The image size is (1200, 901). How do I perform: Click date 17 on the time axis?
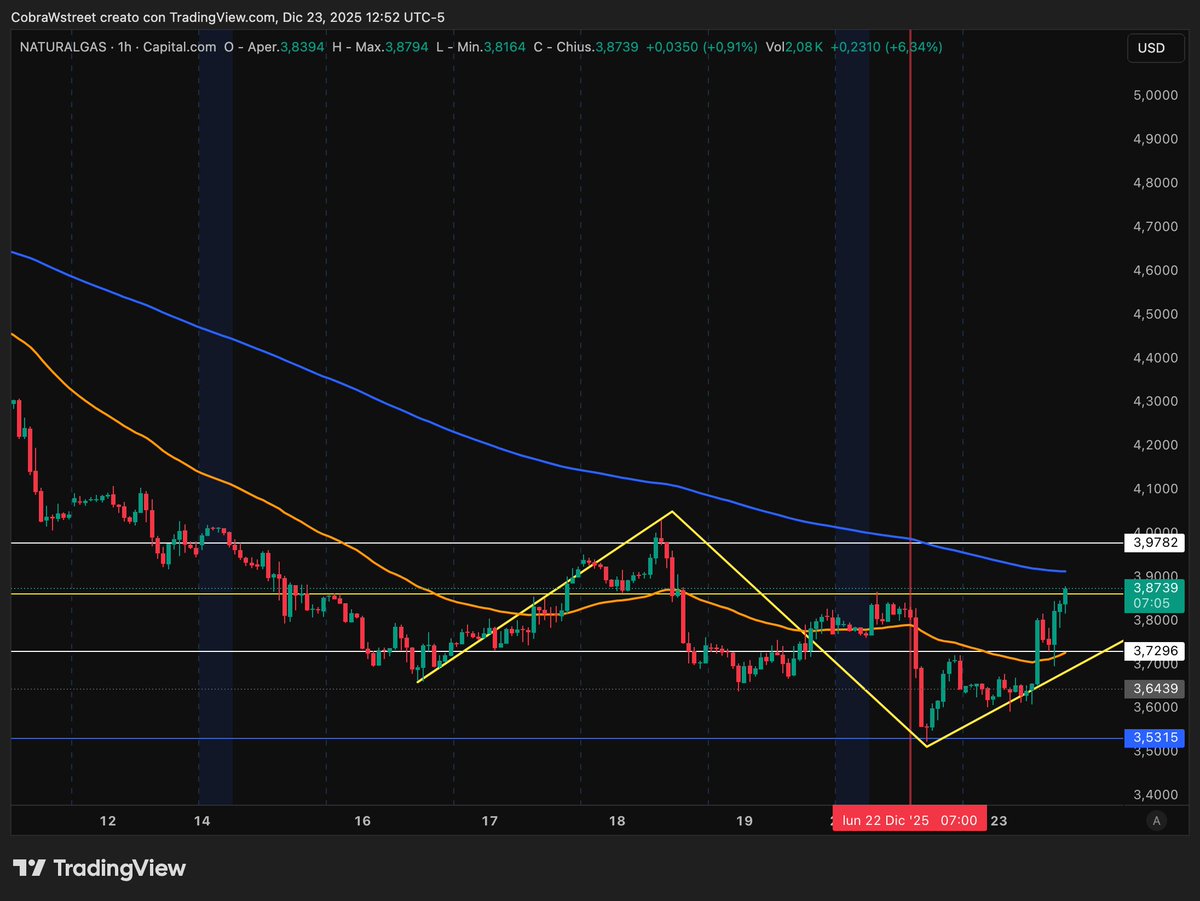490,820
